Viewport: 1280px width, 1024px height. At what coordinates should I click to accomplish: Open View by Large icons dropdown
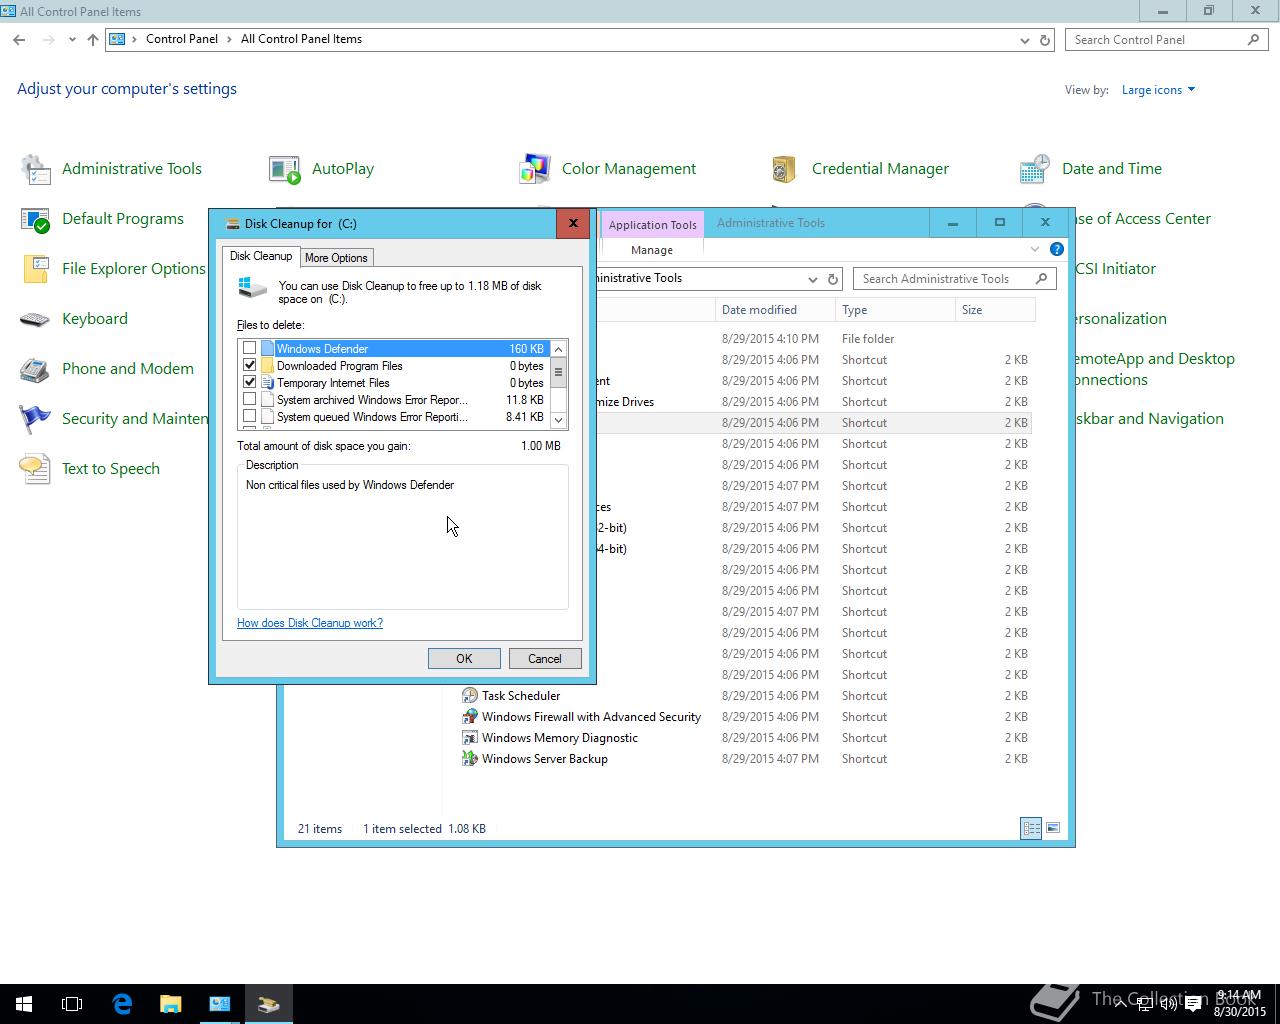[1158, 90]
